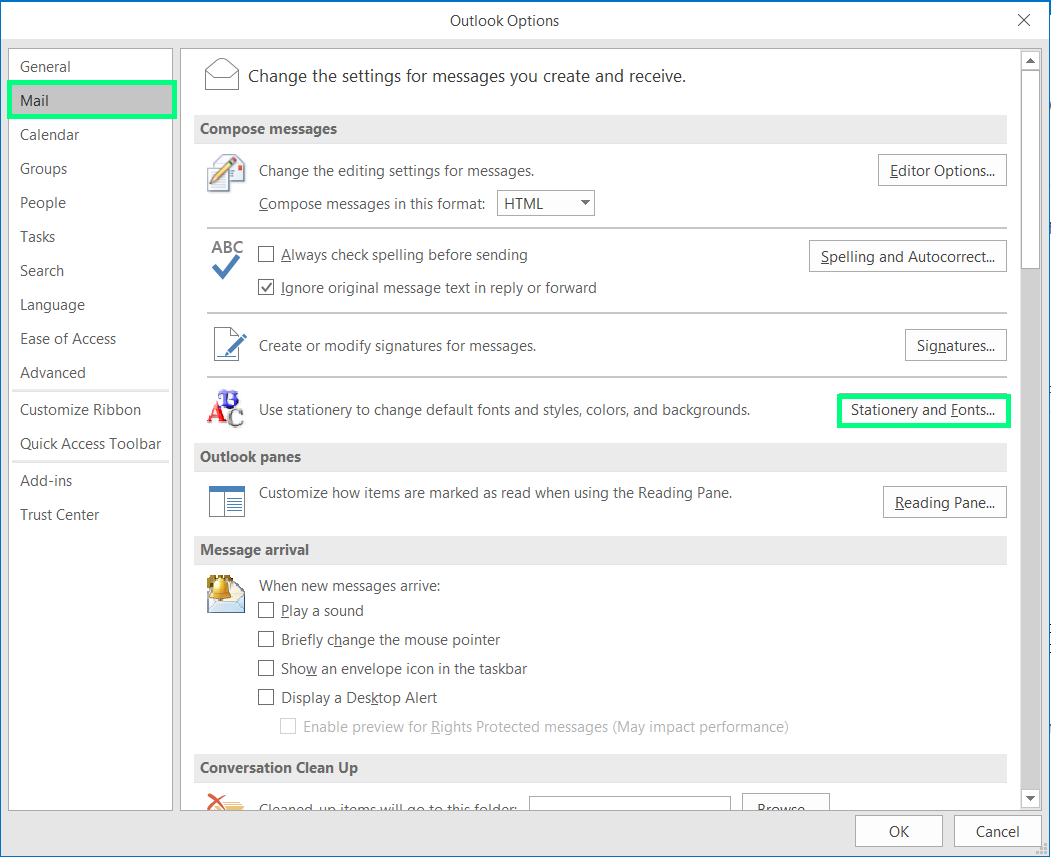
Task: Click the ABC checkmark spelling icon
Action: click(x=227, y=259)
